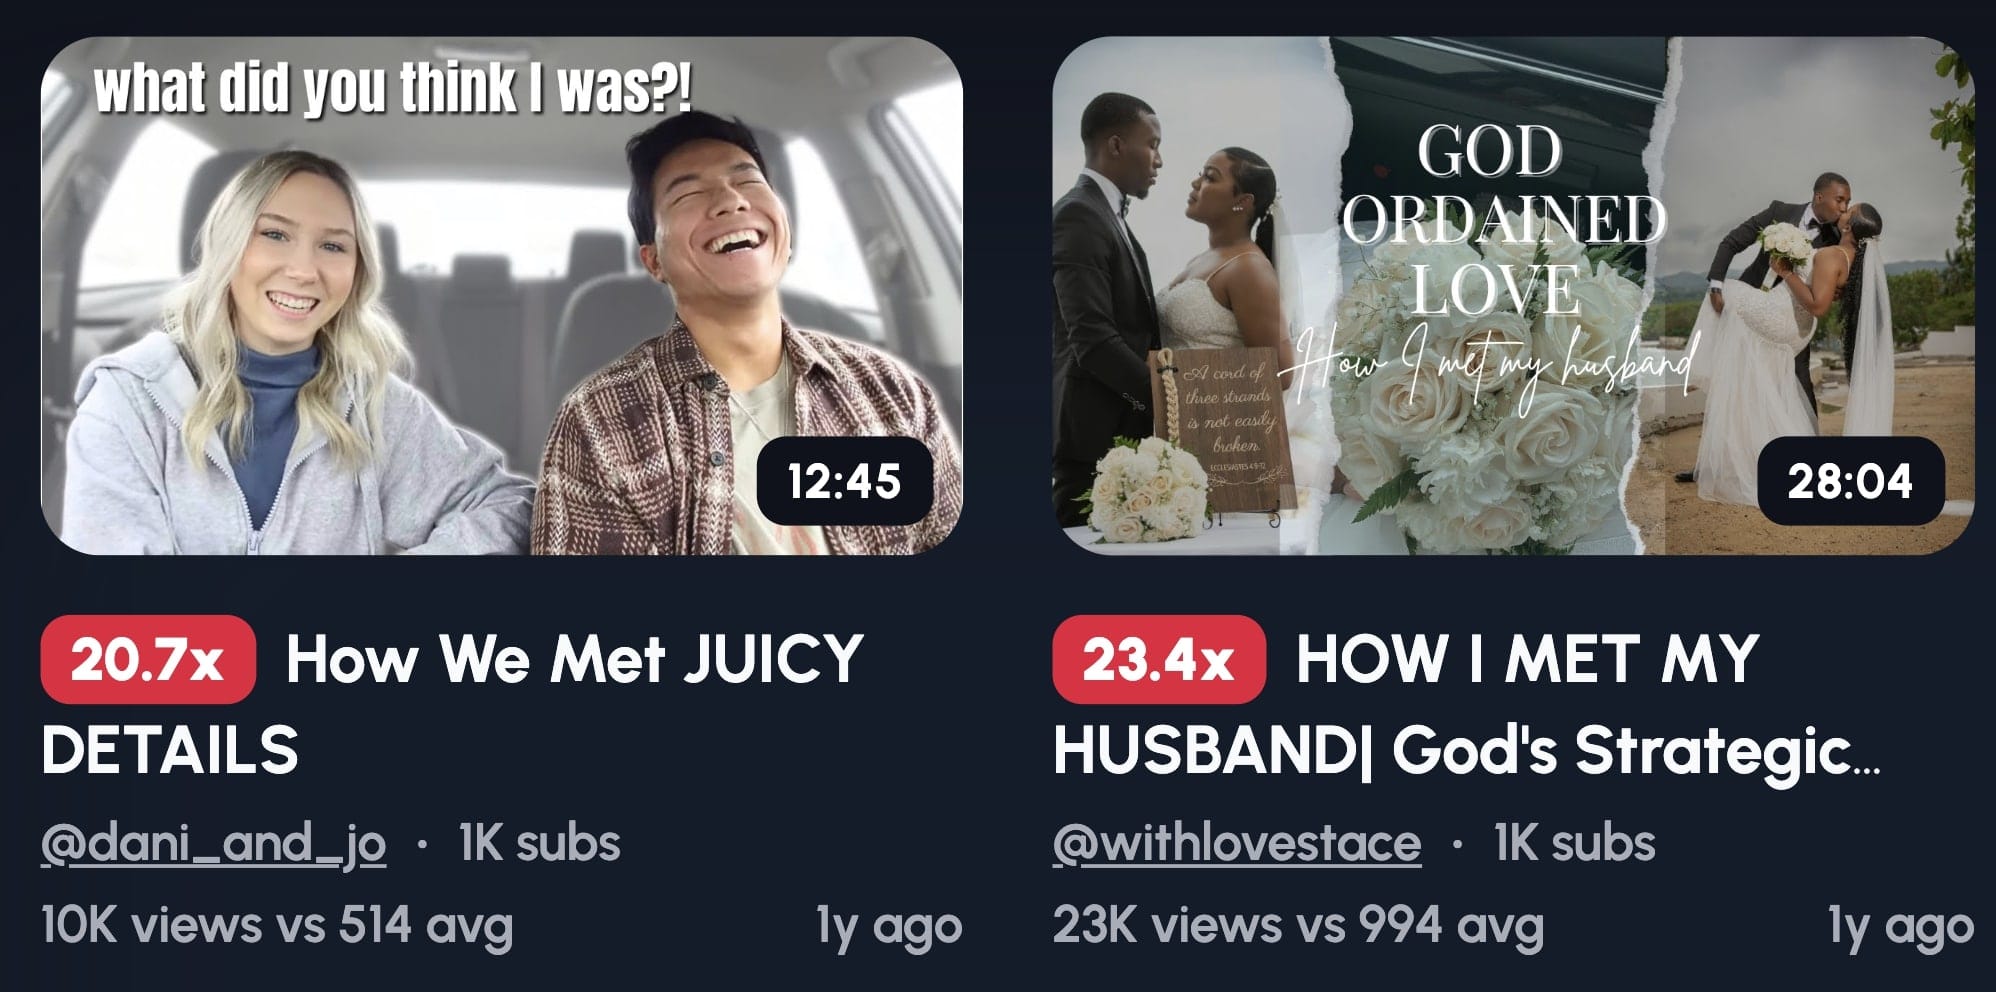
Task: Open the 'God Ordained Love' wedding video thumbnail
Action: point(1513,296)
